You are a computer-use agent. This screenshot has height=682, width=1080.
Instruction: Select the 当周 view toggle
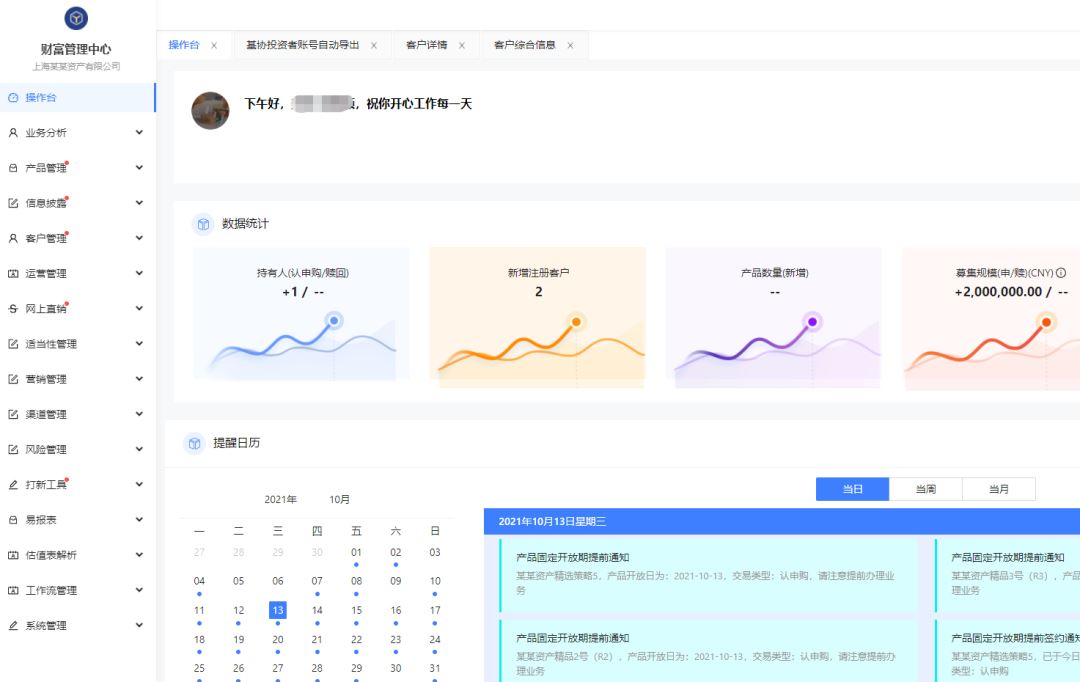(x=925, y=489)
